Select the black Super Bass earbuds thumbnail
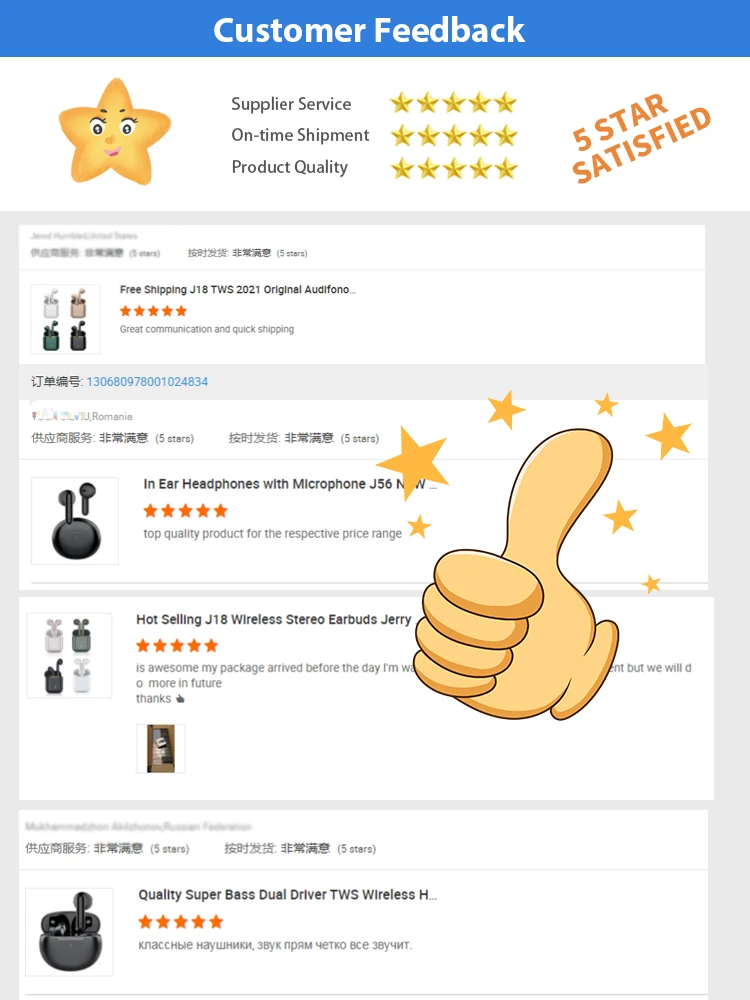Screen dimensions: 750x1000 pos(70,932)
